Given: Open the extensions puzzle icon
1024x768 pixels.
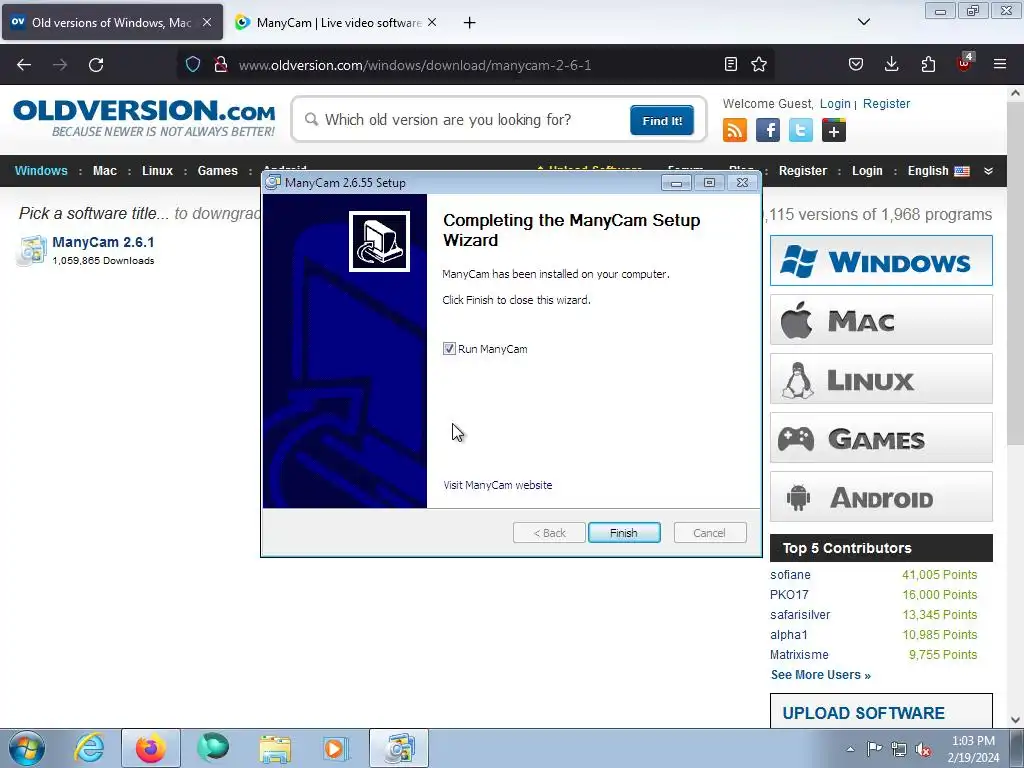Looking at the screenshot, I should pos(928,64).
